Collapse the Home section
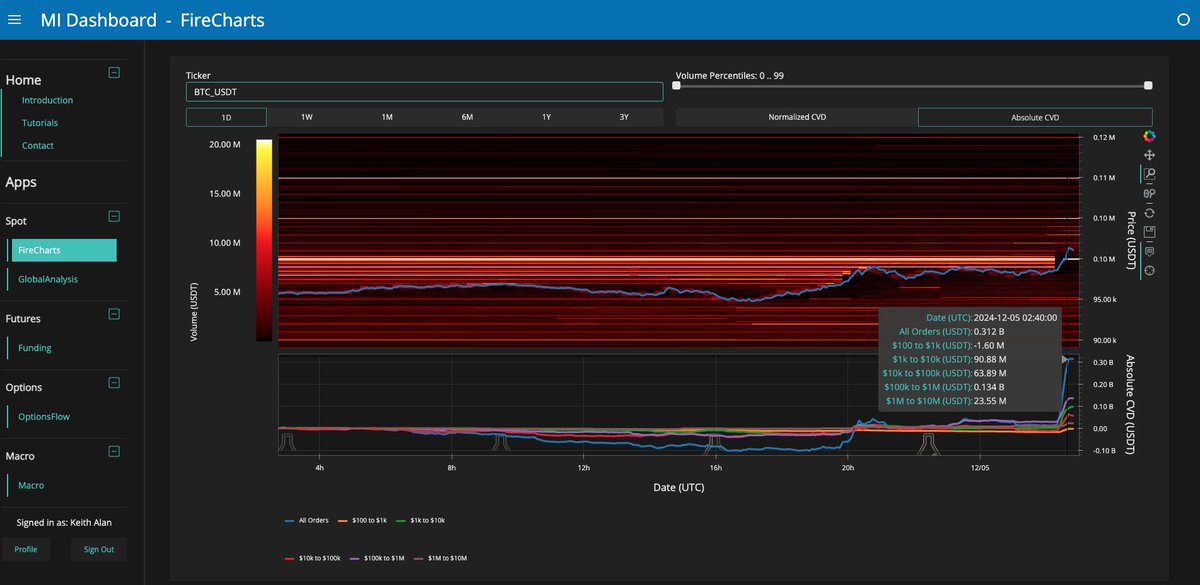This screenshot has width=1200, height=585. [114, 72]
